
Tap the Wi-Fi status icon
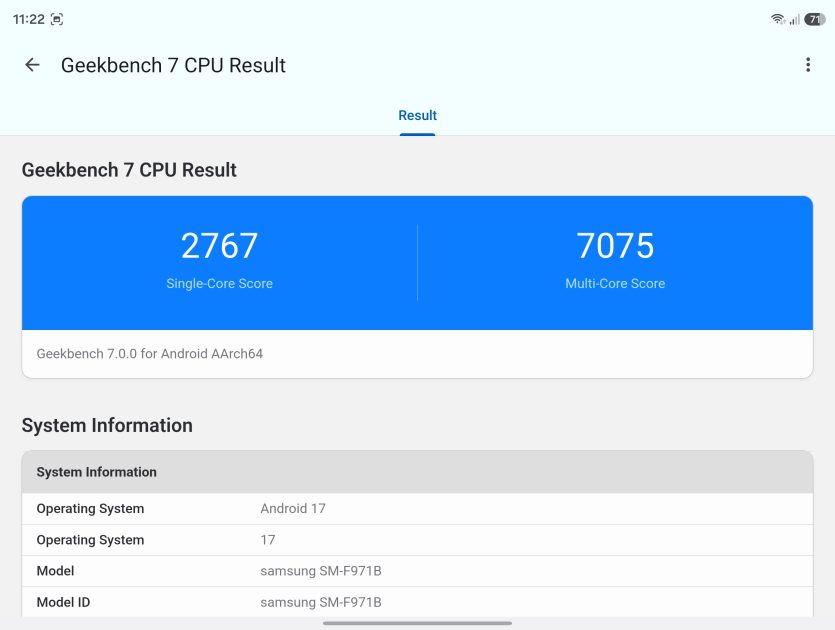(777, 19)
